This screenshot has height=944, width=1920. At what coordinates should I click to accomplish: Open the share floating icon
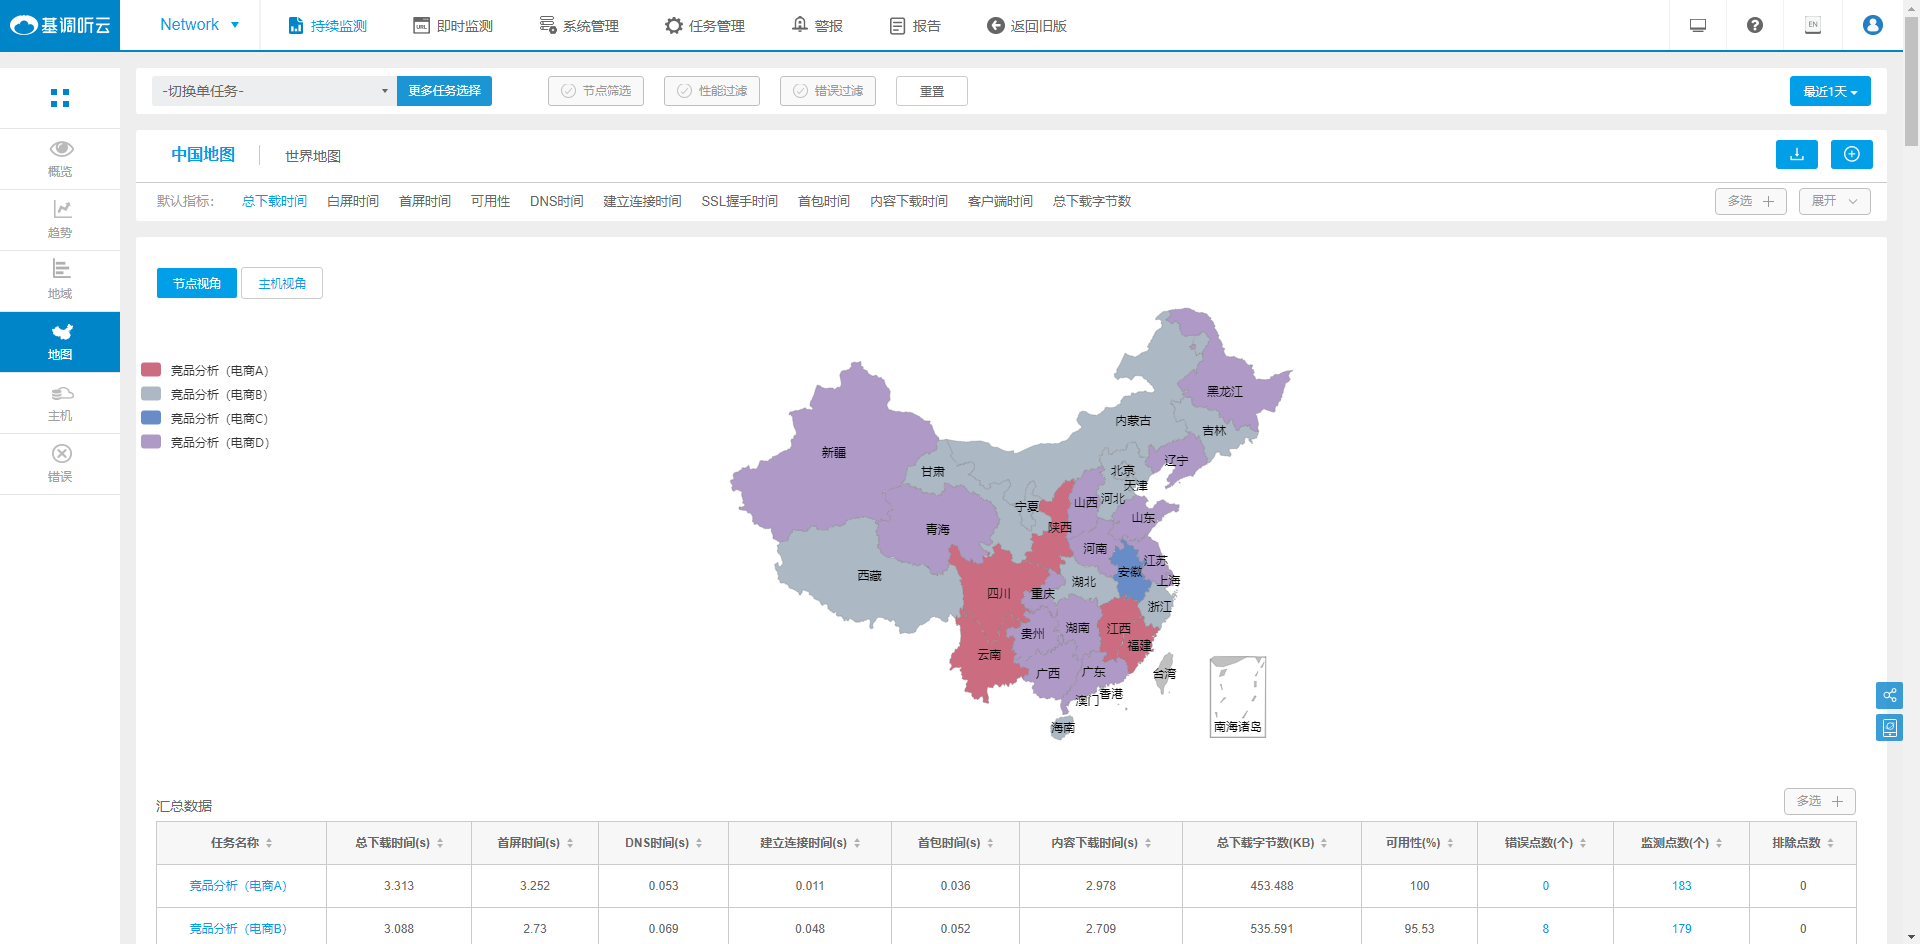coord(1889,695)
